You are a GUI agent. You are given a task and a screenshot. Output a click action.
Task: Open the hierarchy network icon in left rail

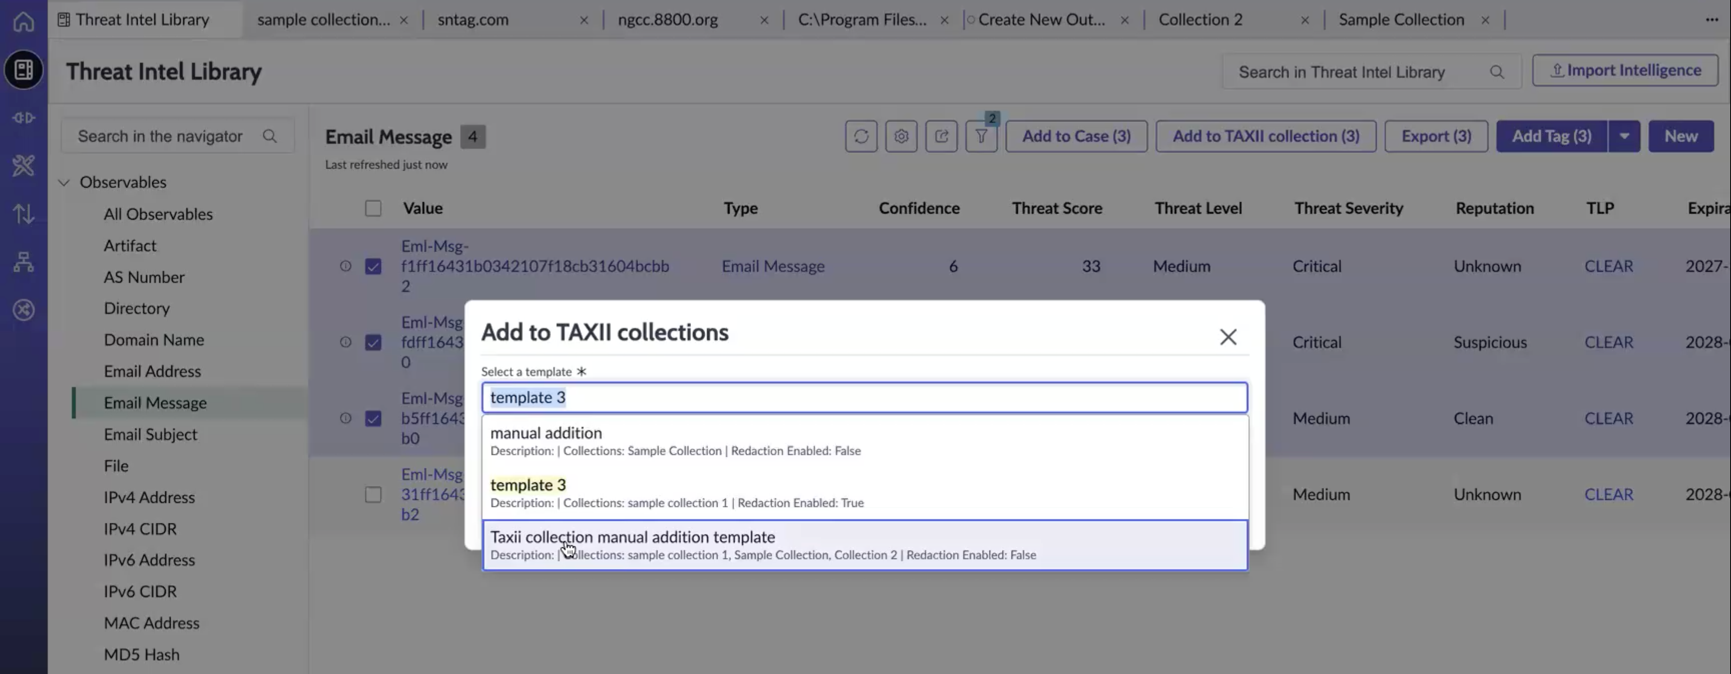[23, 262]
